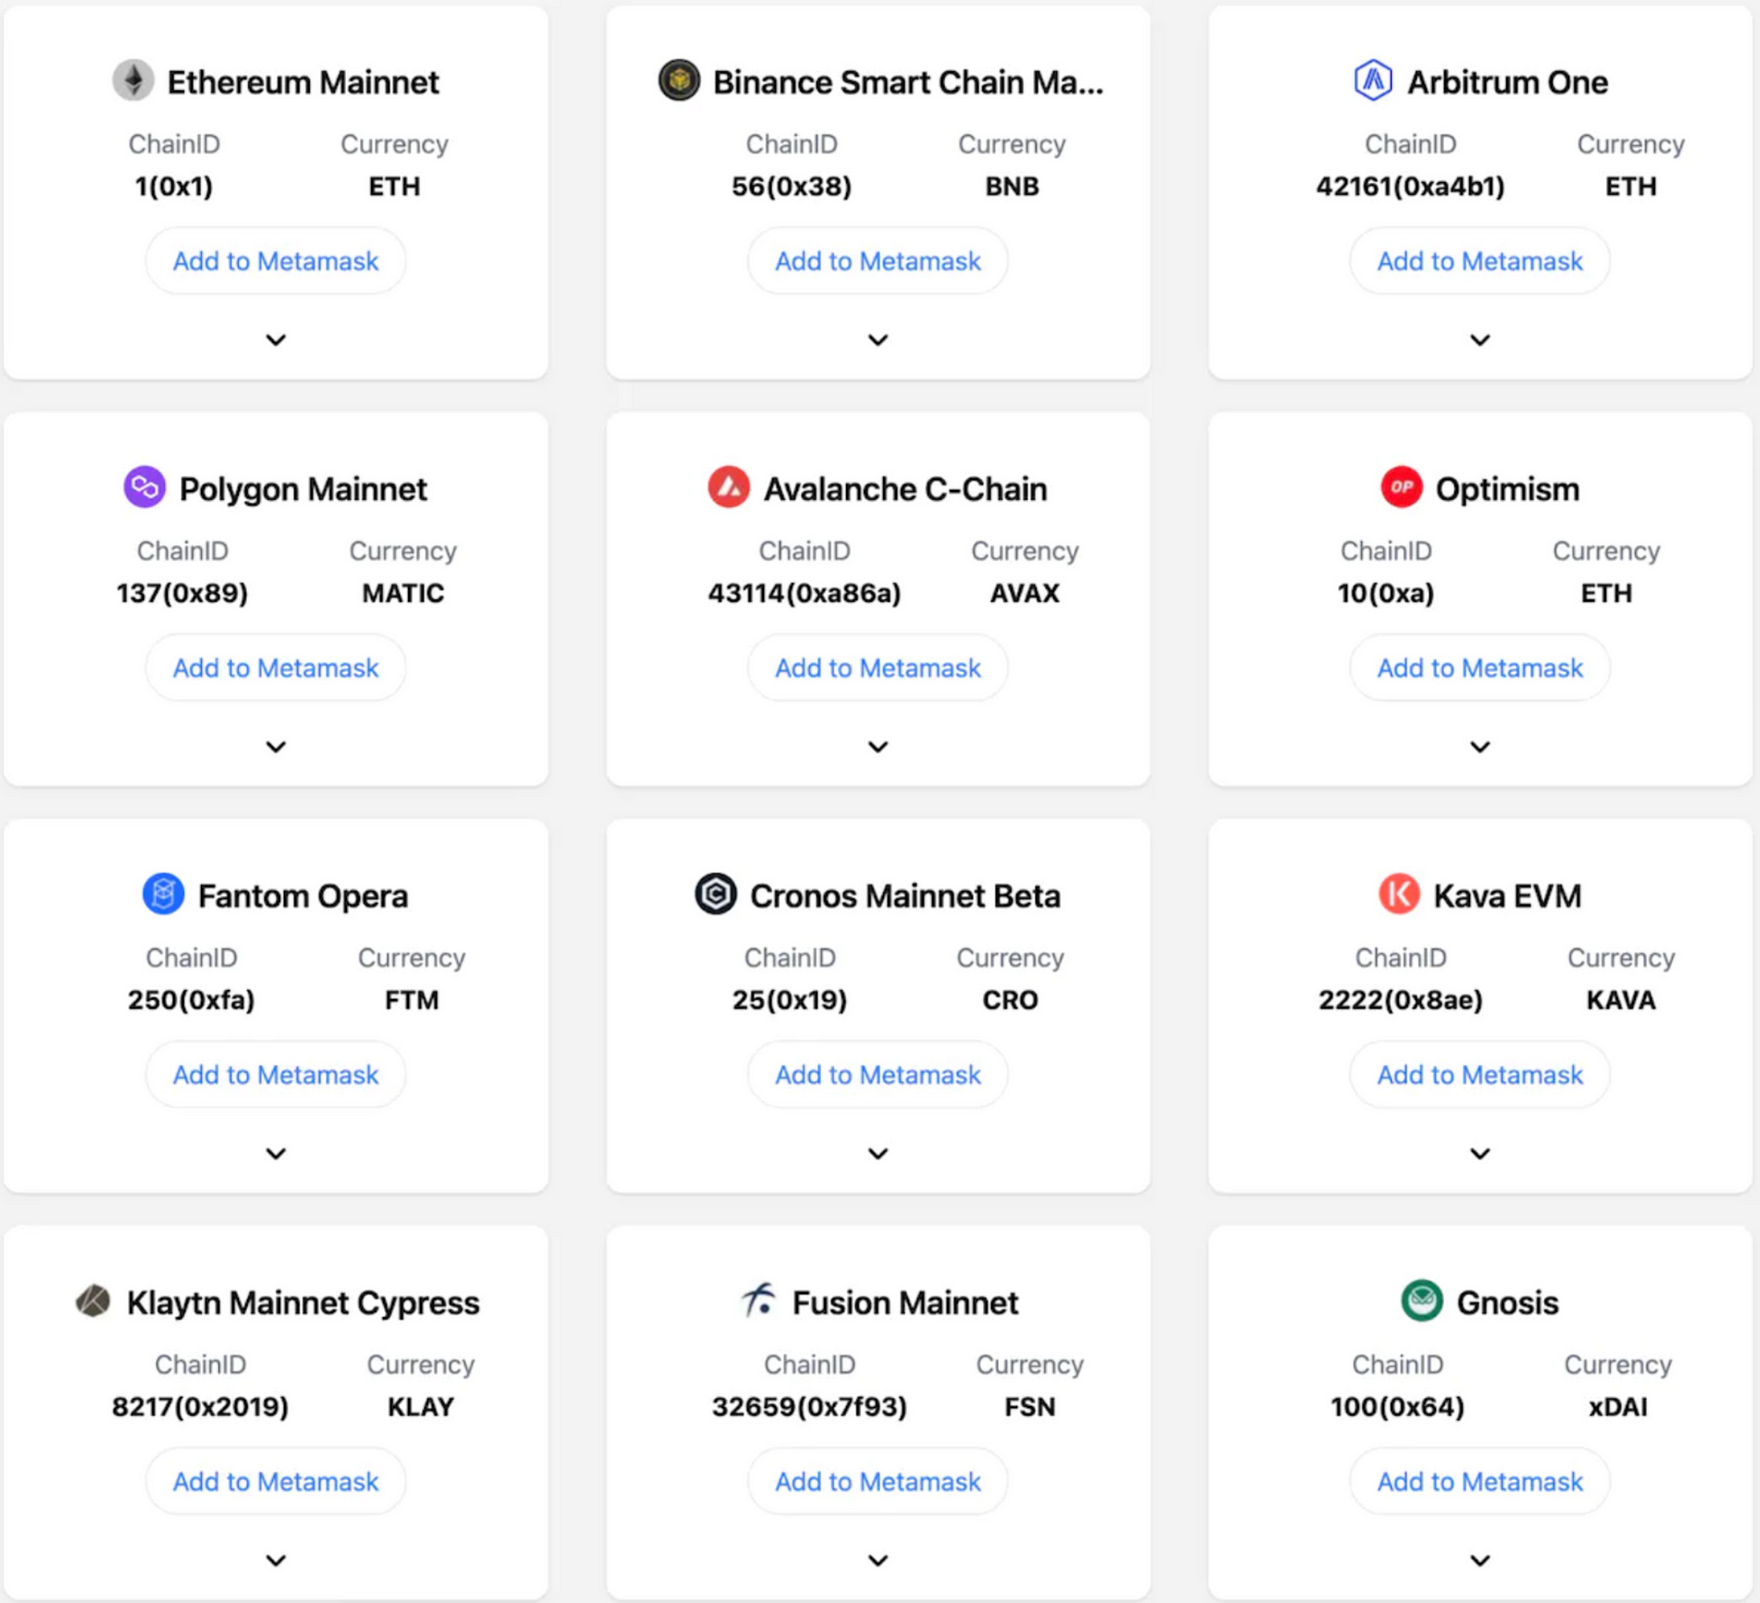Expand Gnosis card details chevron
This screenshot has height=1603, width=1760.
pyautogui.click(x=1480, y=1561)
